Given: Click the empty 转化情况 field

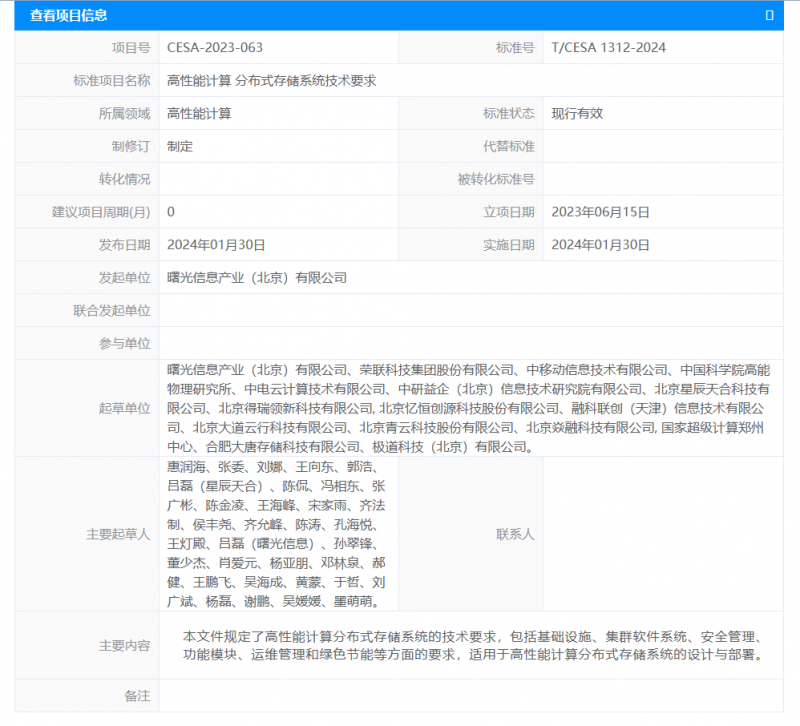Looking at the screenshot, I should pyautogui.click(x=278, y=179).
